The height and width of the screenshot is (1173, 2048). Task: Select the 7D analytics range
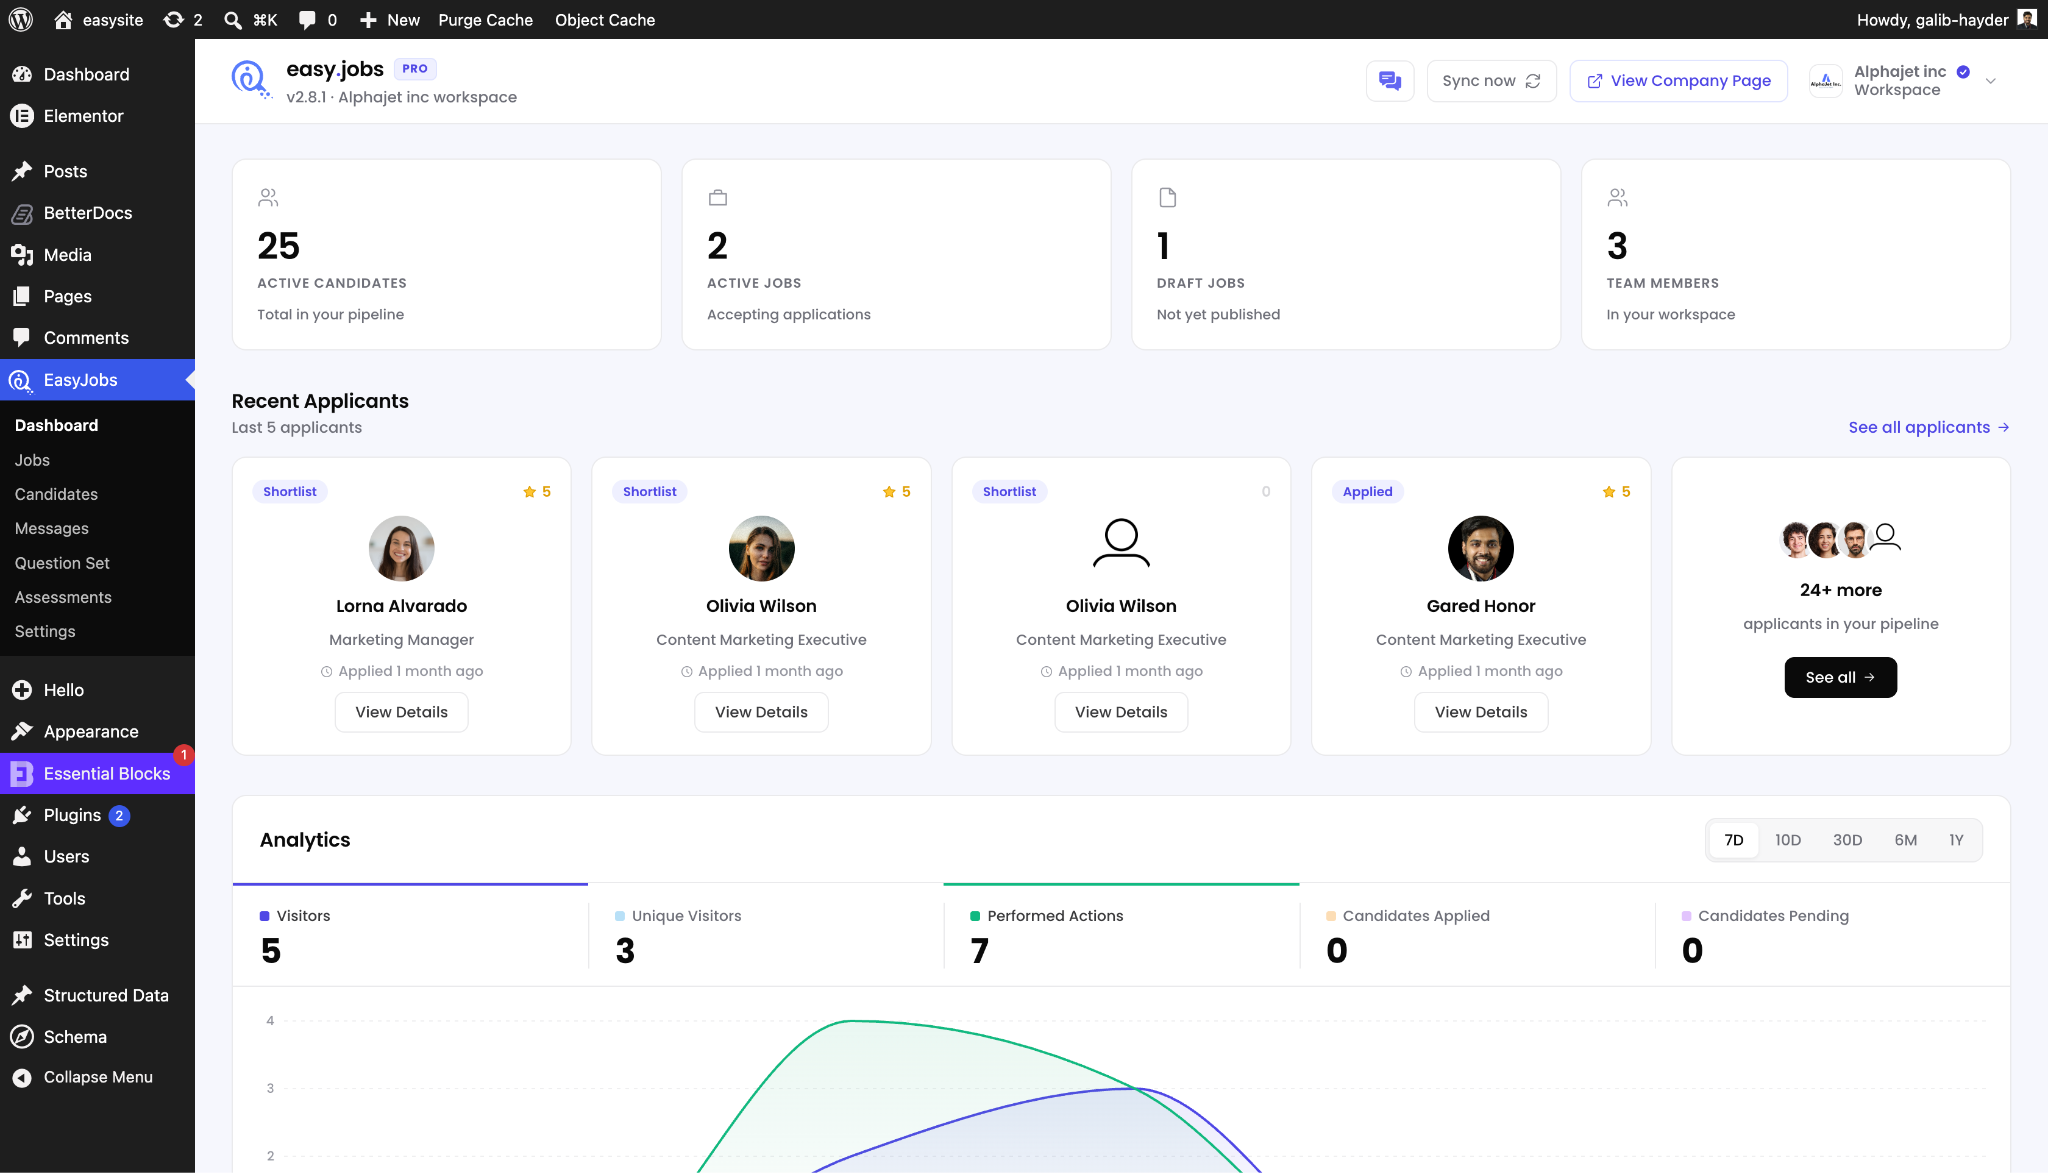pyautogui.click(x=1734, y=840)
